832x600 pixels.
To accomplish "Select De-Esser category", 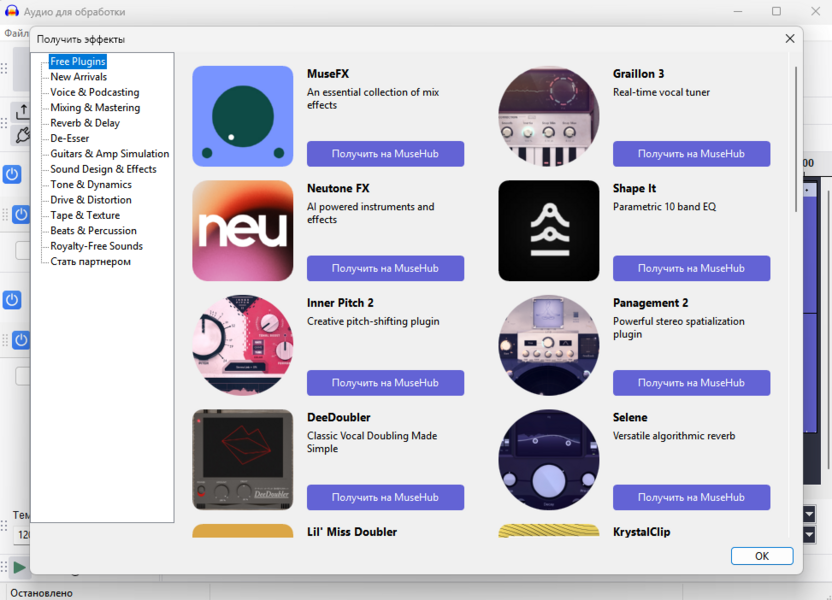I will point(70,138).
